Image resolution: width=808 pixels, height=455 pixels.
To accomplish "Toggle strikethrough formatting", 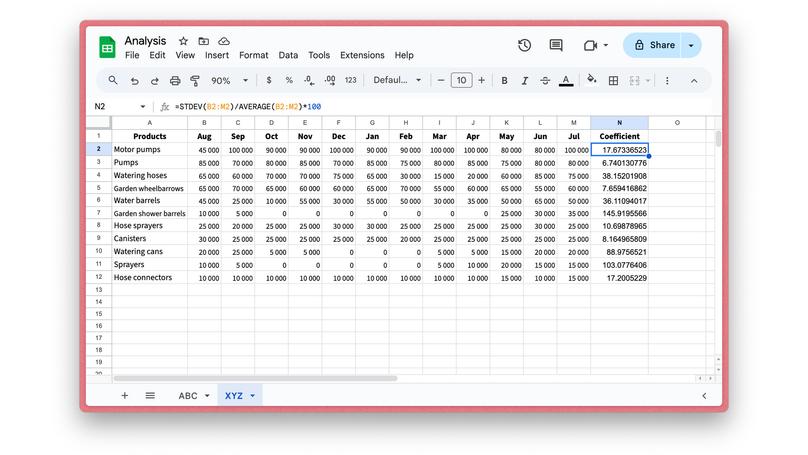I will point(545,81).
